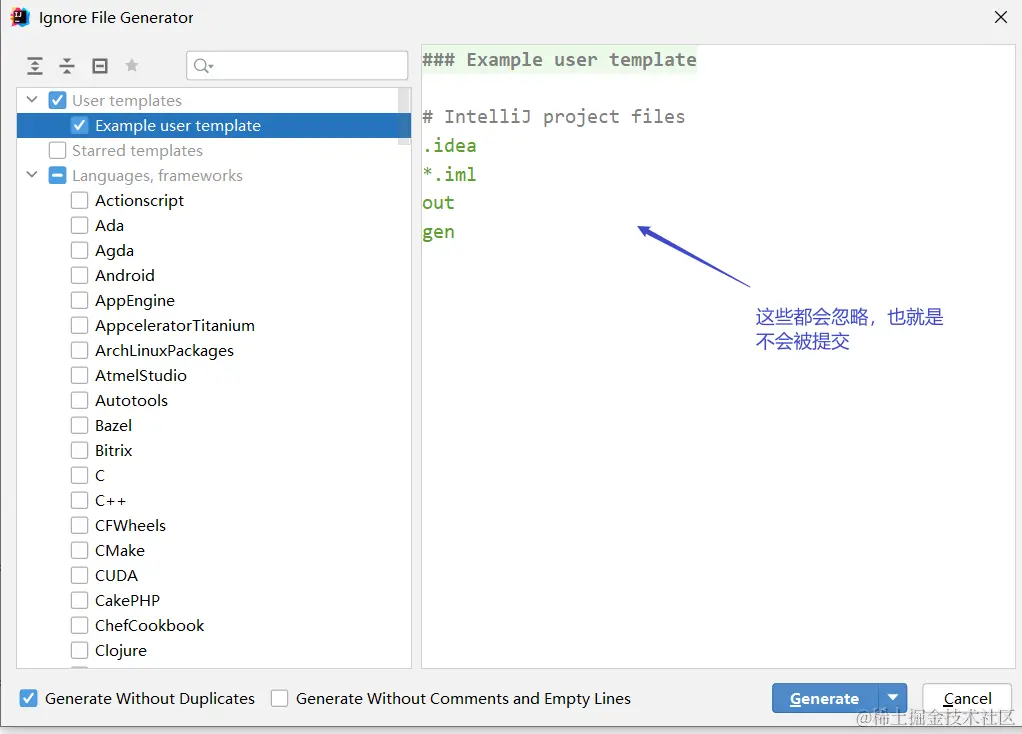
Task: Select the CMake template label
Action: pyautogui.click(x=120, y=550)
